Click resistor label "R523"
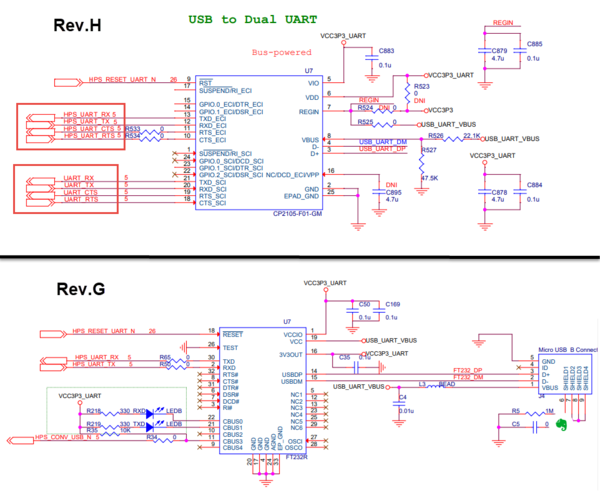The height and width of the screenshot is (491, 600). [422, 86]
